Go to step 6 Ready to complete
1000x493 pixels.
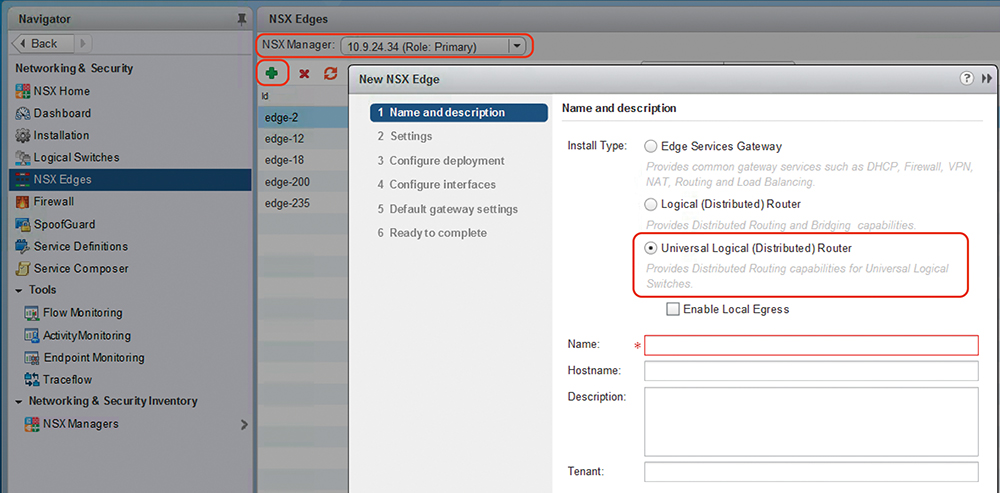click(432, 233)
